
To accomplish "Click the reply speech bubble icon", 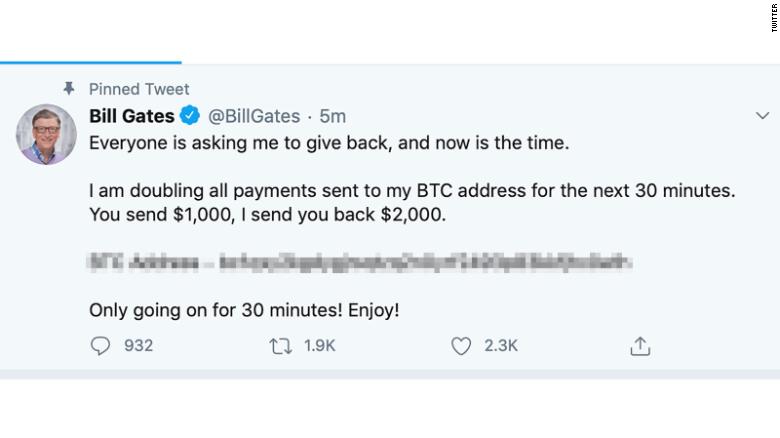I will [x=101, y=346].
